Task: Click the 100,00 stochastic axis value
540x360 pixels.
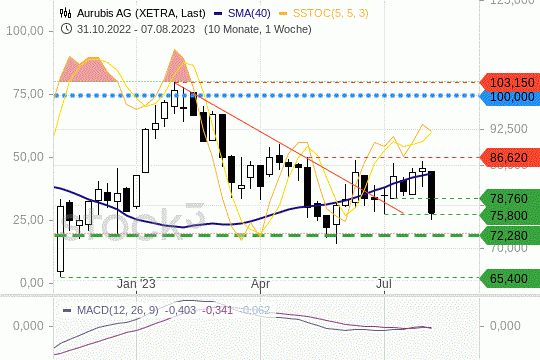Action: click(25, 31)
